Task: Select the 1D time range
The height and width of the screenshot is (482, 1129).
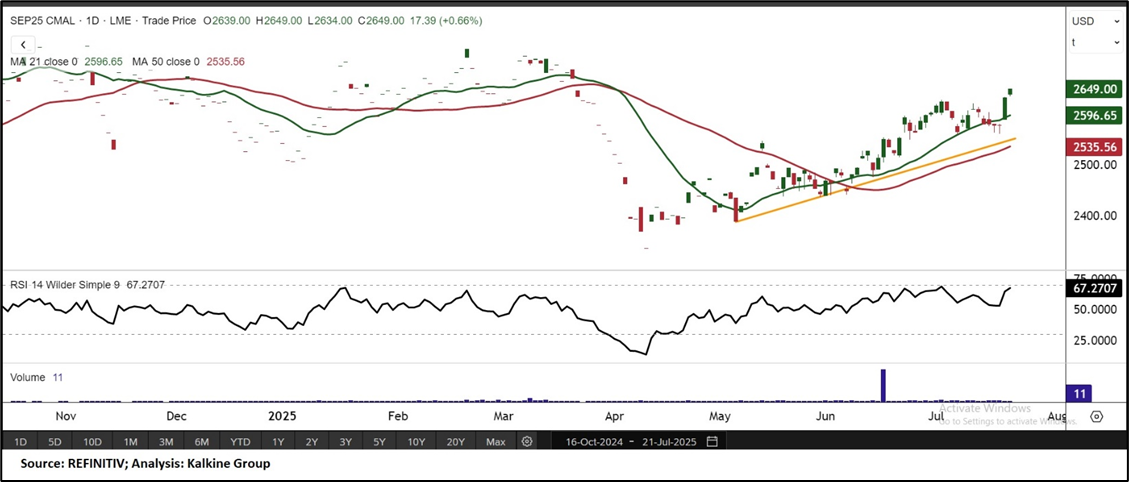Action: [x=21, y=442]
